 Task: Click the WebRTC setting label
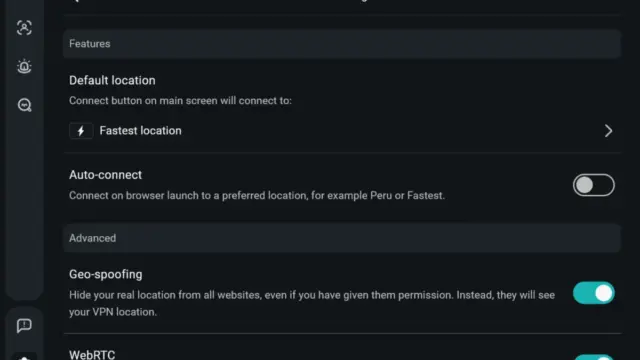92,354
